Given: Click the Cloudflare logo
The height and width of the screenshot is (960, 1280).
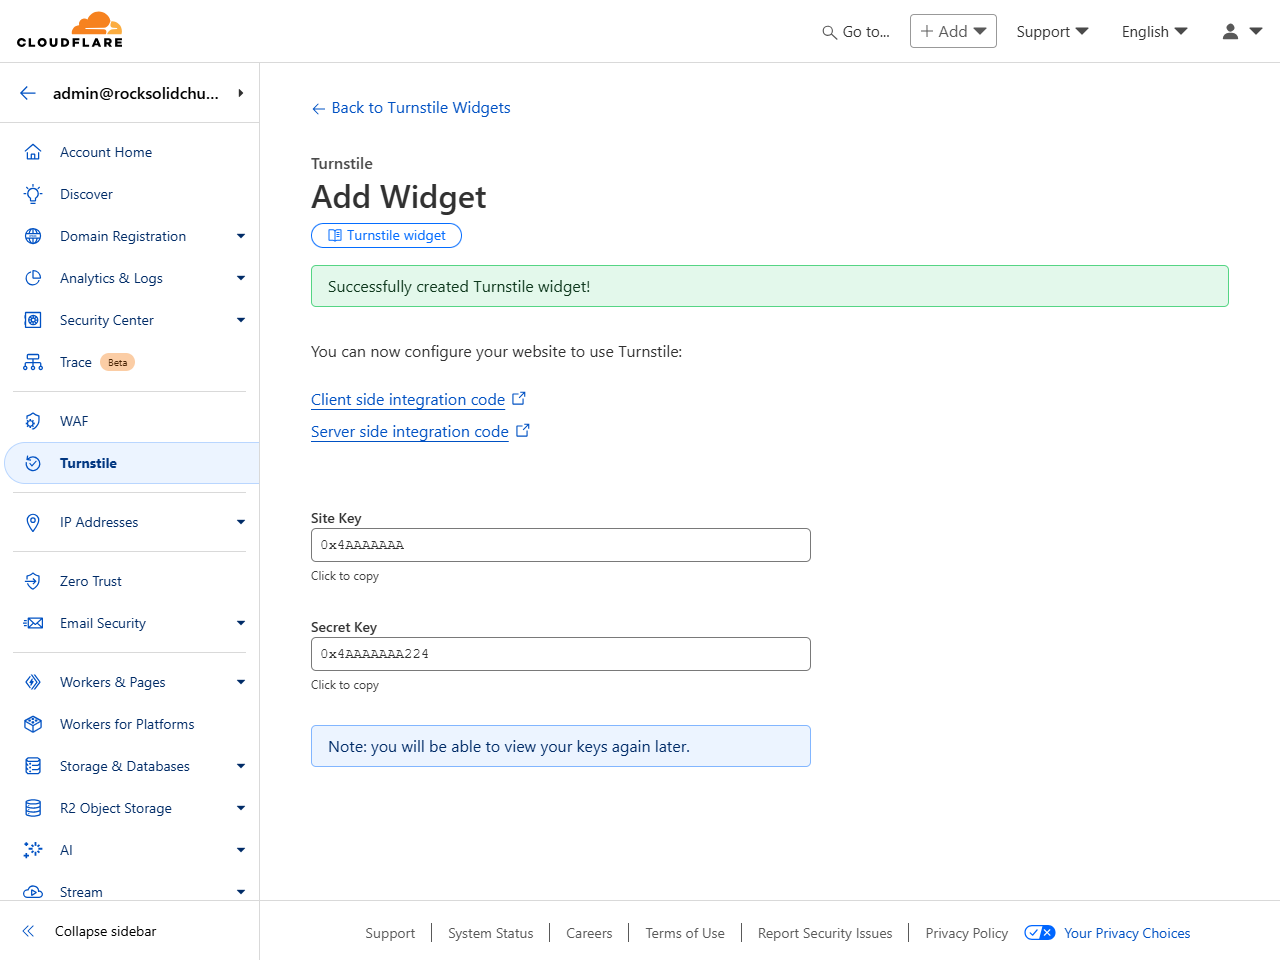Looking at the screenshot, I should click(70, 30).
